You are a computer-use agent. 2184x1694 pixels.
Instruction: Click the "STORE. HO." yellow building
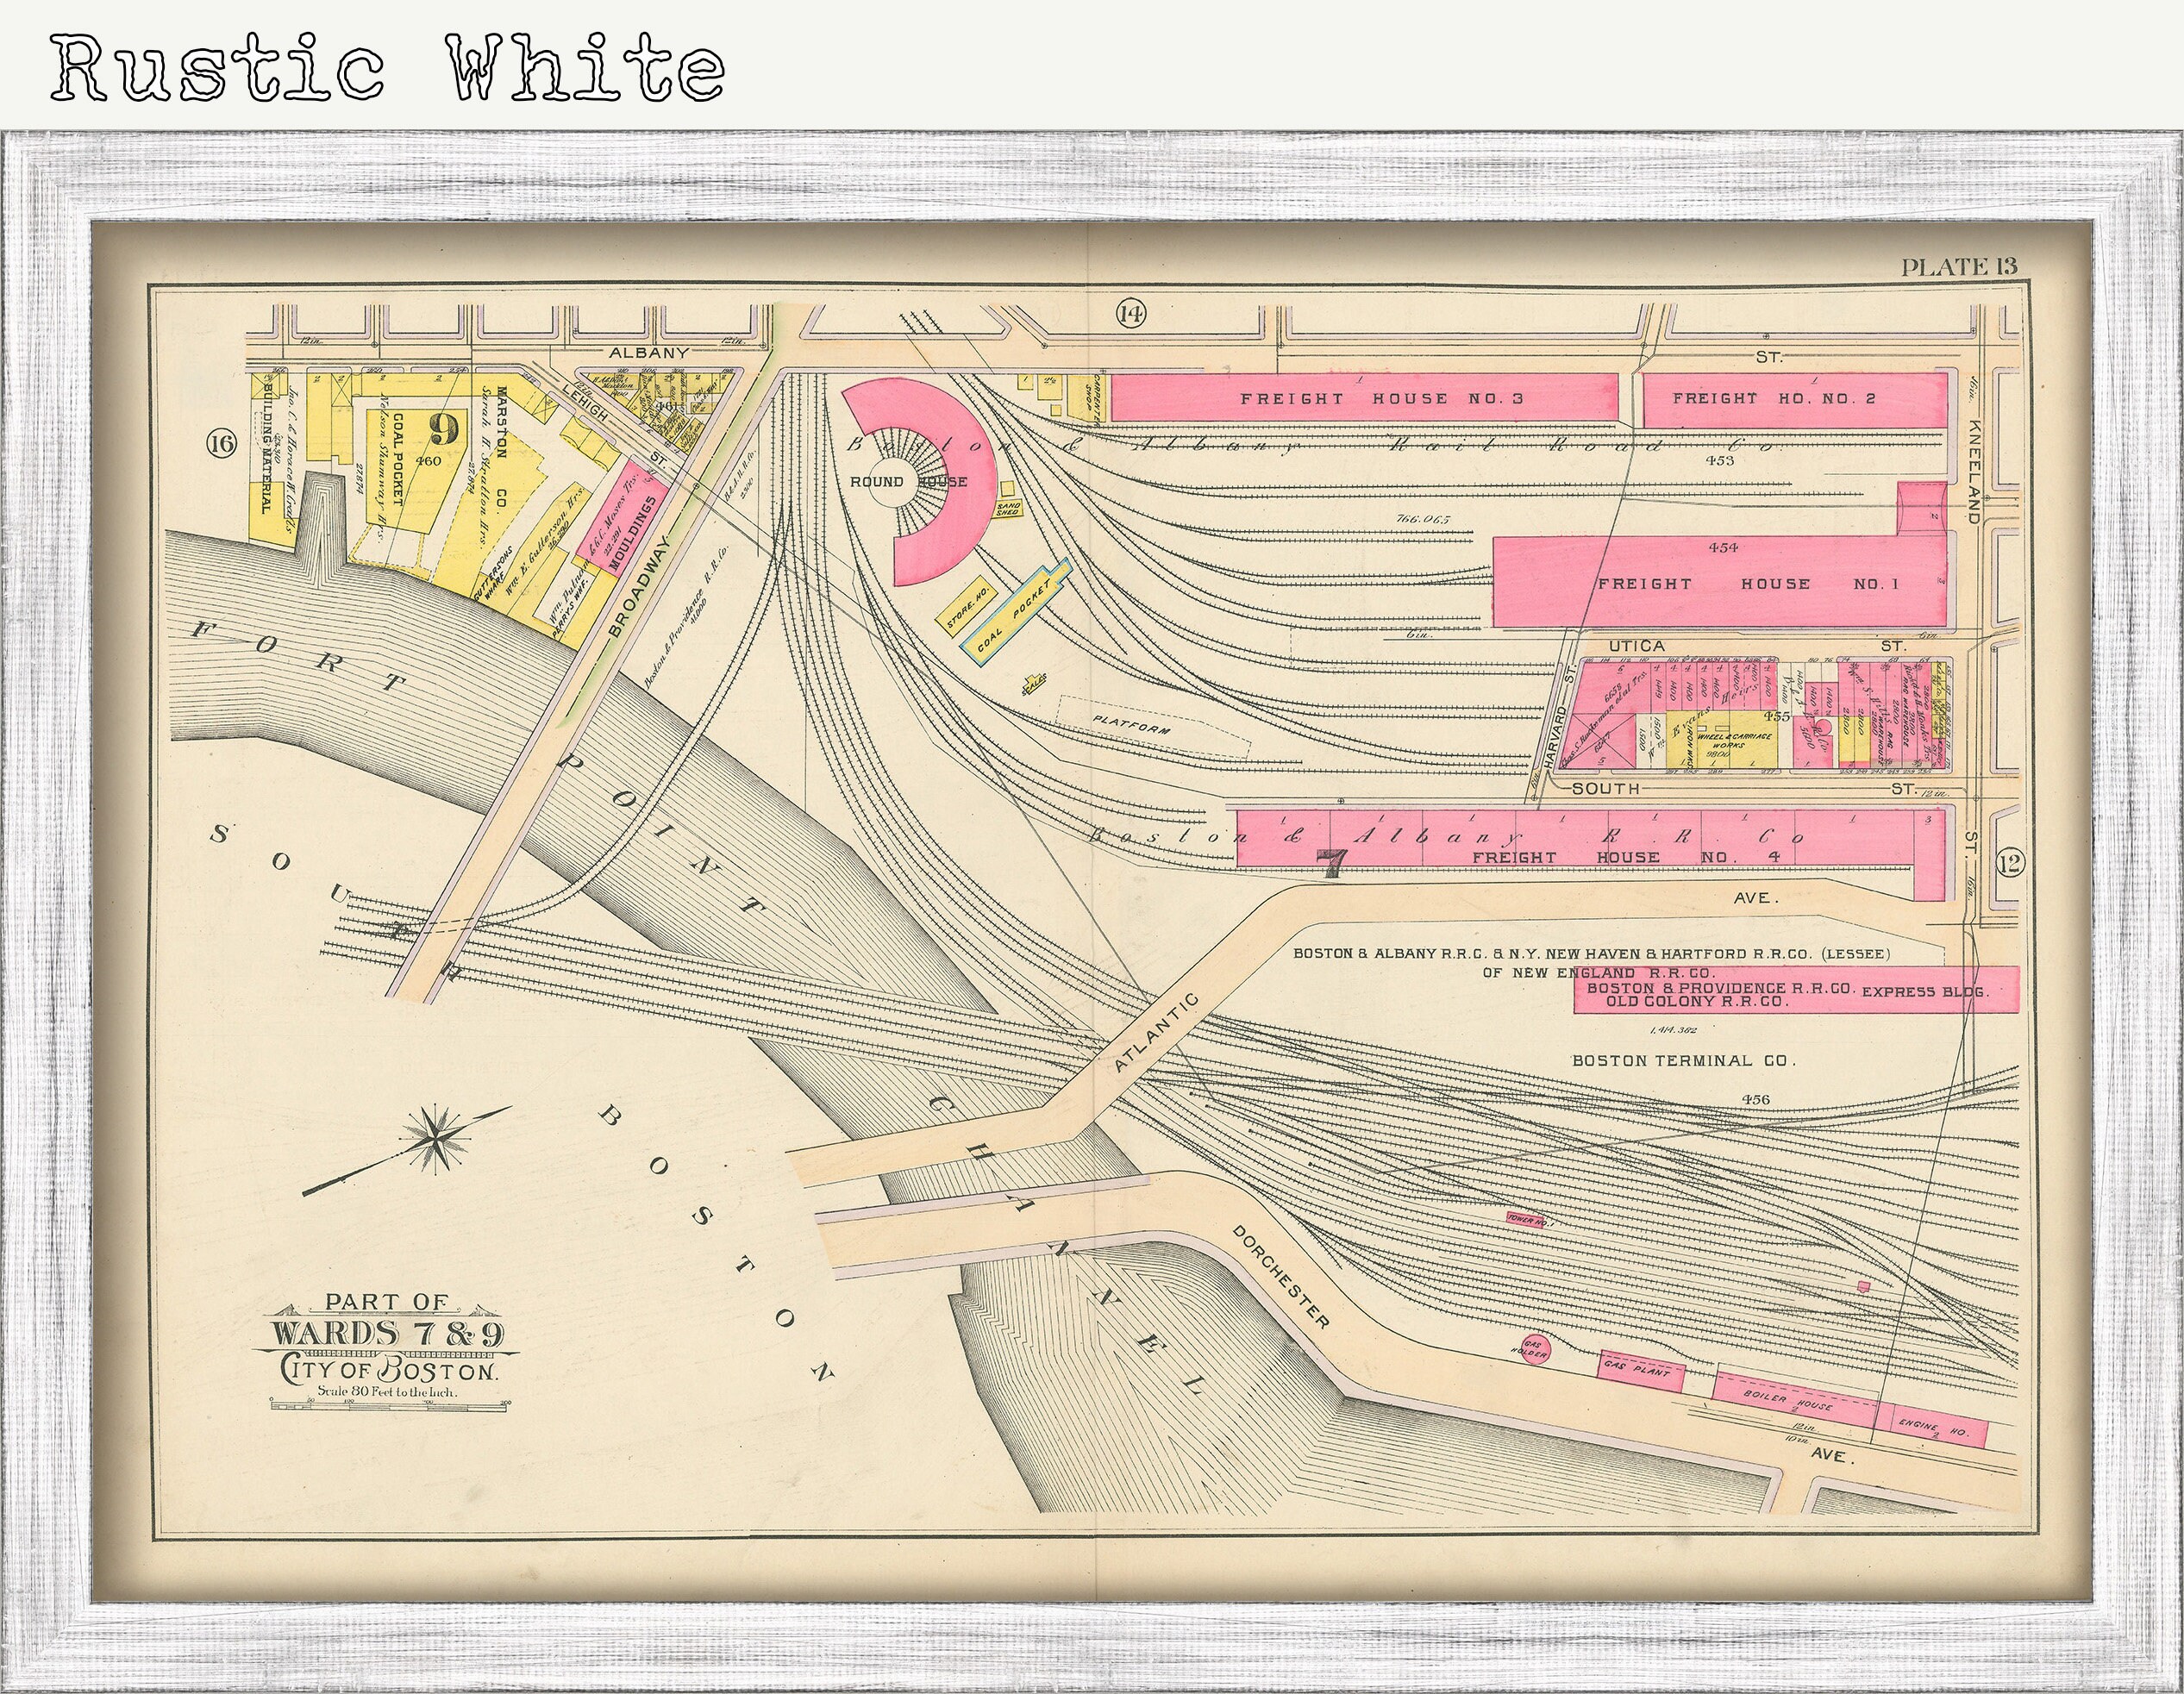(x=967, y=605)
